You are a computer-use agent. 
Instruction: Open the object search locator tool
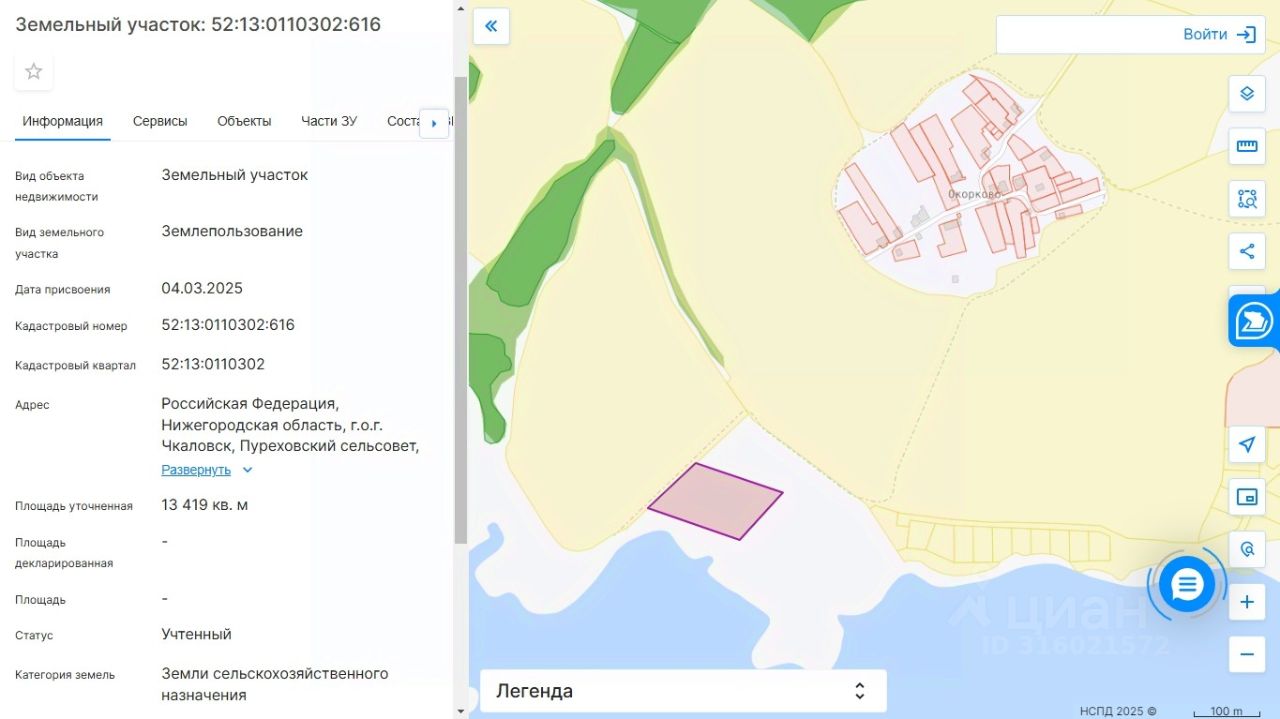pos(1247,549)
